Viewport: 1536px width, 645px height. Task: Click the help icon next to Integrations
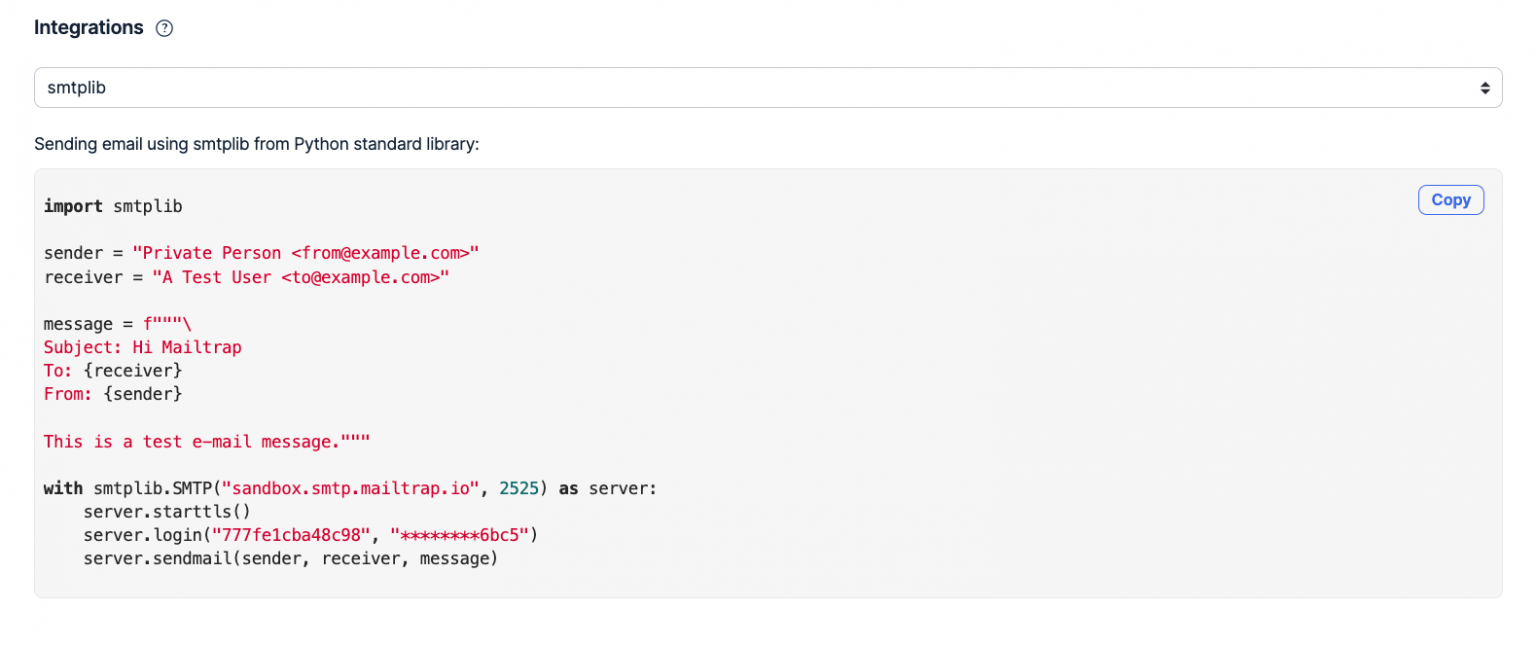tap(164, 28)
